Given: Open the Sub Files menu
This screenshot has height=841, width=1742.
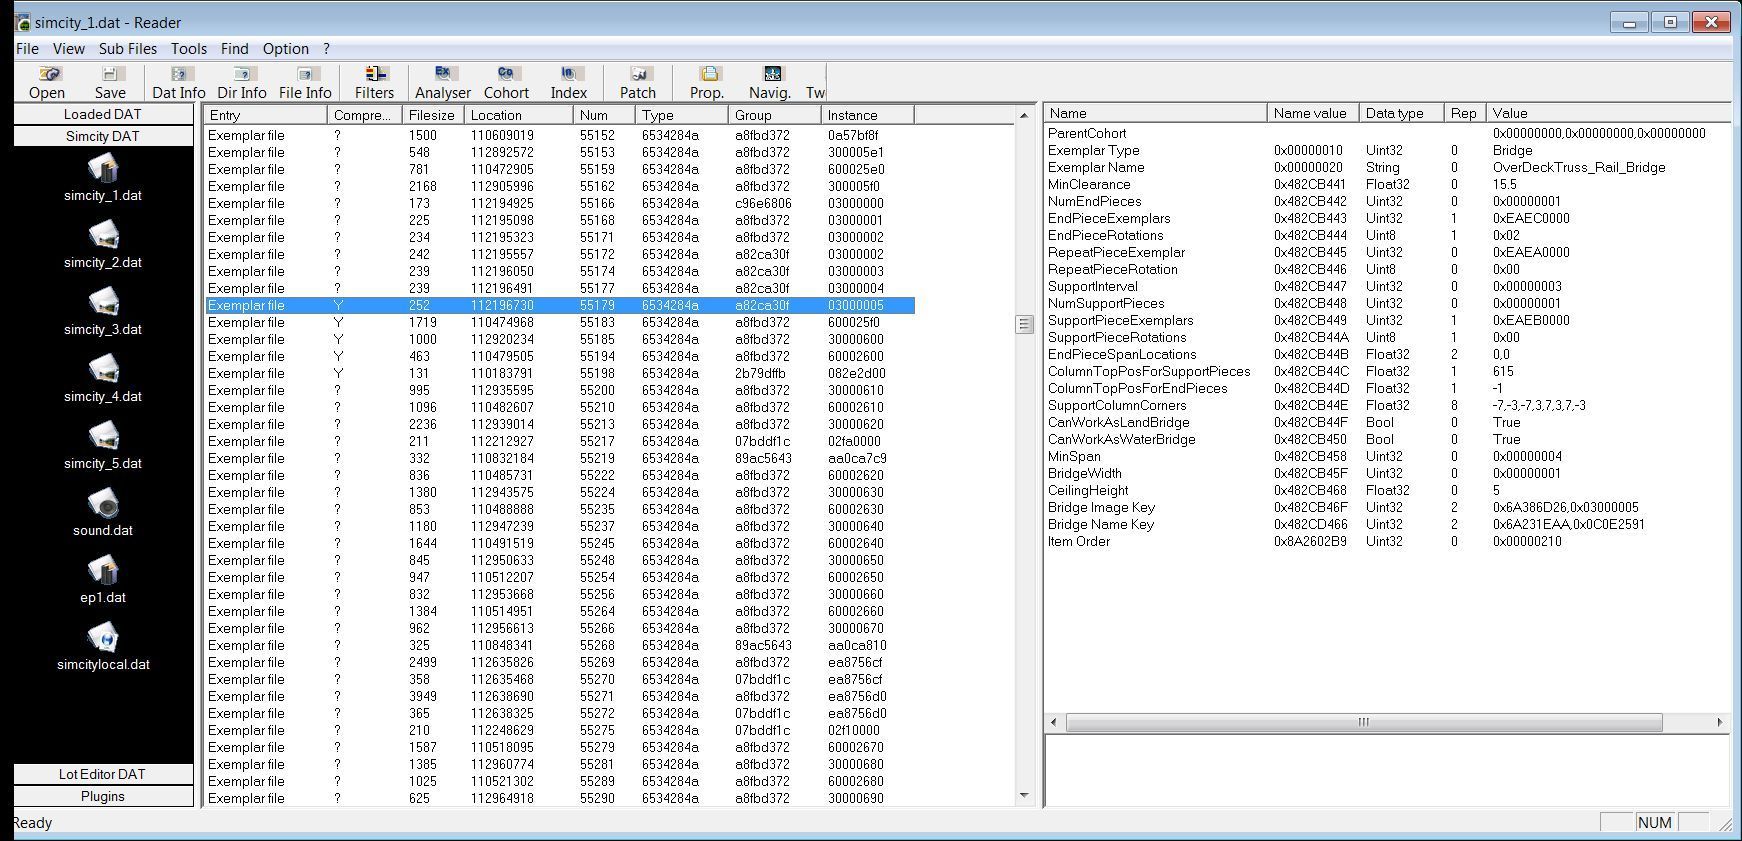Looking at the screenshot, I should click(128, 48).
